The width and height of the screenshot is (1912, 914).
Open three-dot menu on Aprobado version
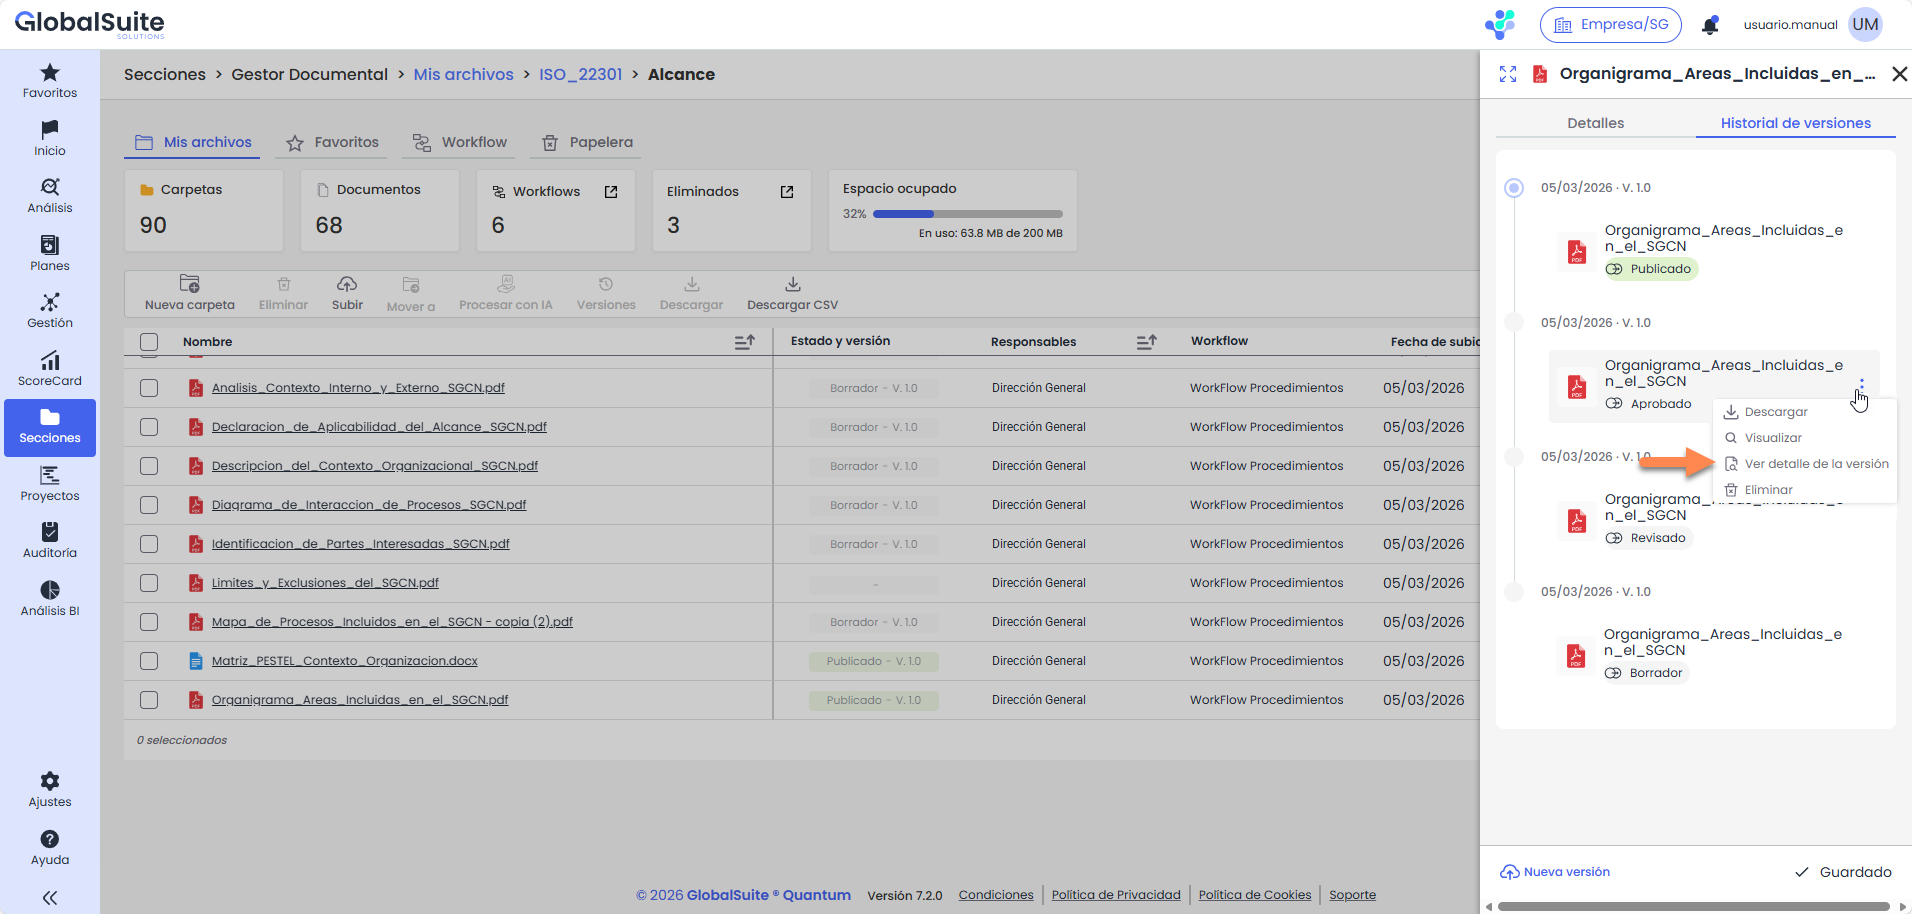click(1861, 384)
